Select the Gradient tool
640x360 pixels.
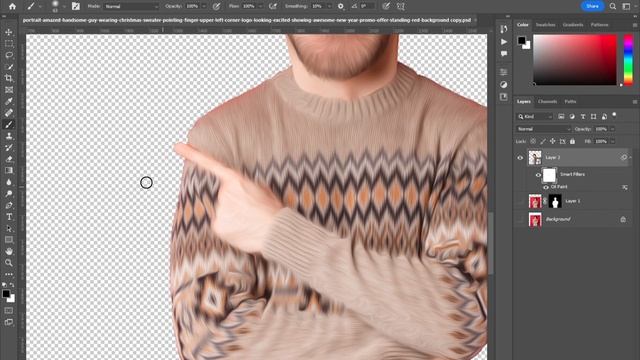[9, 171]
